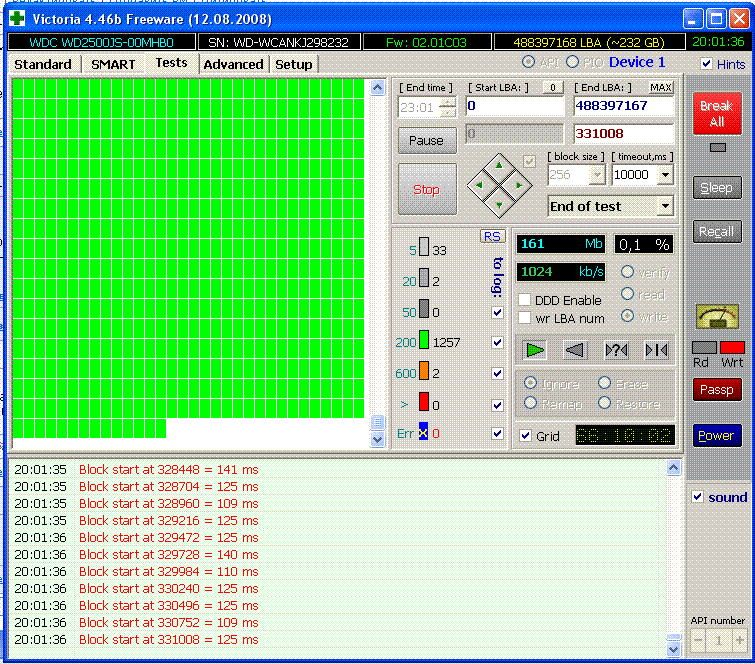
Task: Open the Standard tab
Action: tap(43, 65)
